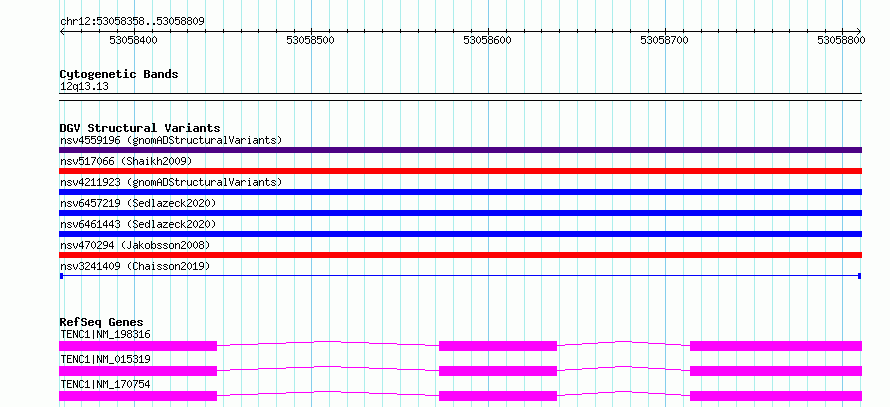Image resolution: width=890 pixels, height=407 pixels.
Task: Click the right arrow of the ruler
Action: click(x=859, y=32)
